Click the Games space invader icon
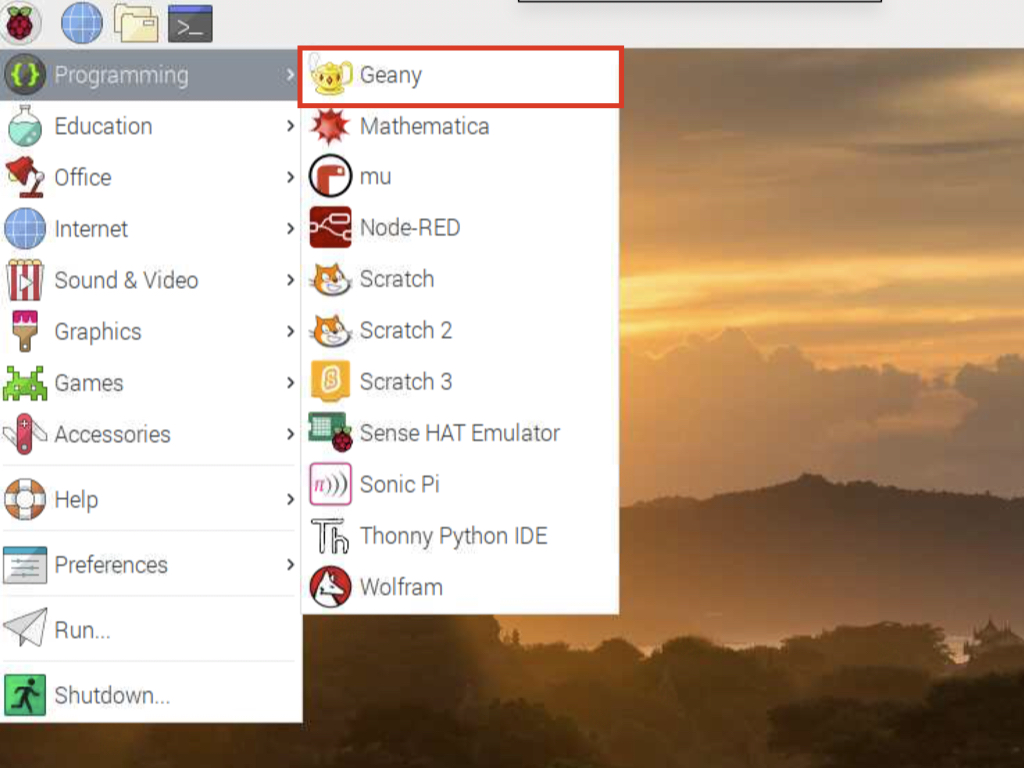 click(x=25, y=383)
